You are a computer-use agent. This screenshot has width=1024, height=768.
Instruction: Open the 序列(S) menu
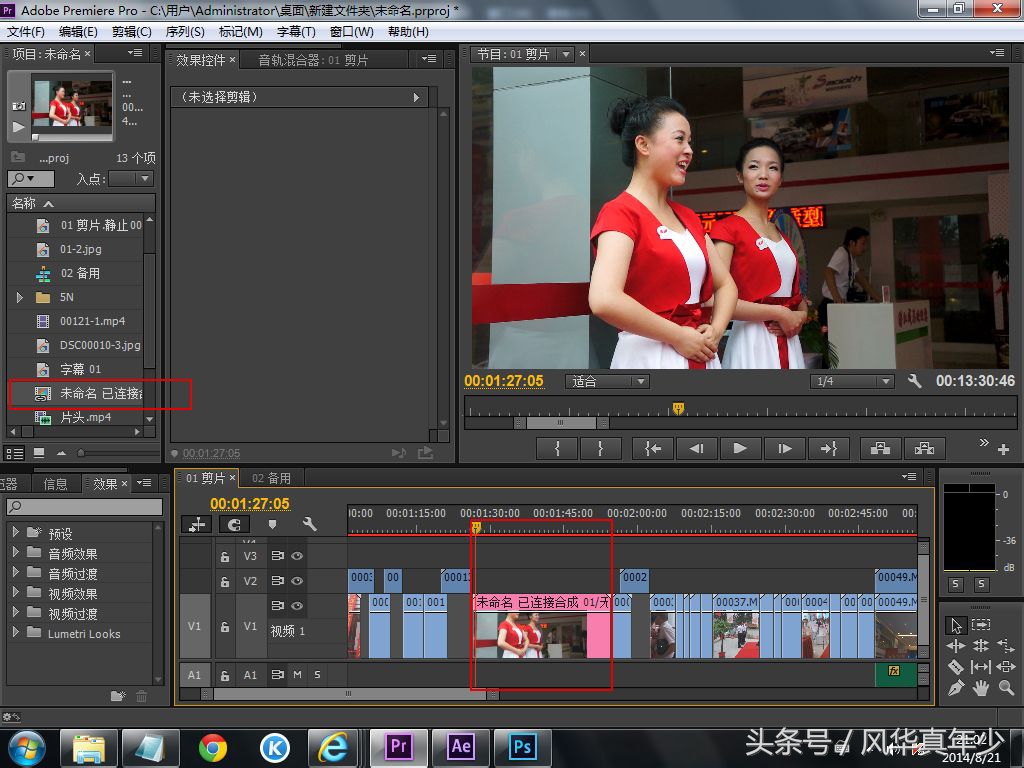pyautogui.click(x=185, y=32)
